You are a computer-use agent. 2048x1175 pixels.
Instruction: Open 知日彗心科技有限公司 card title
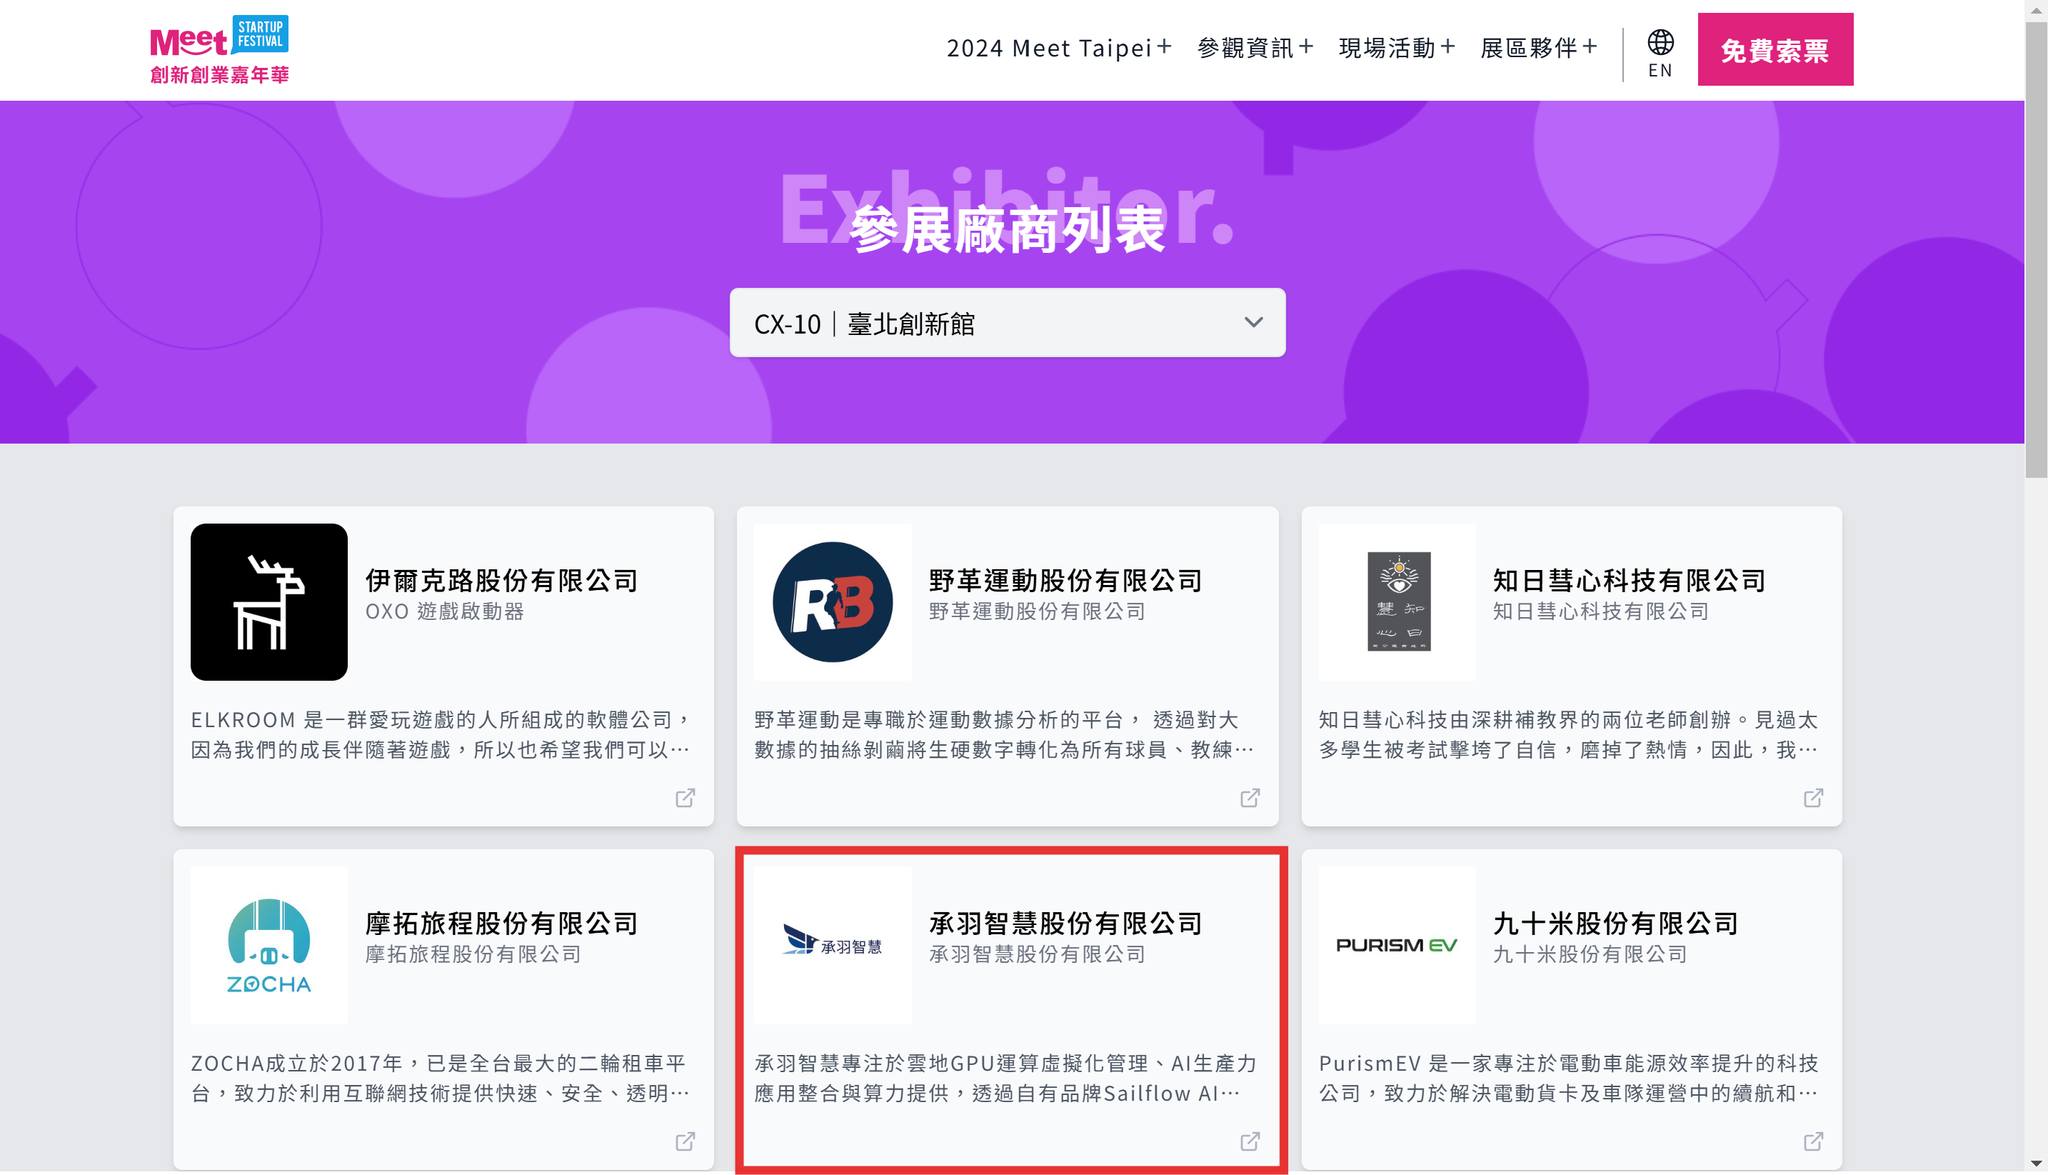click(1629, 580)
